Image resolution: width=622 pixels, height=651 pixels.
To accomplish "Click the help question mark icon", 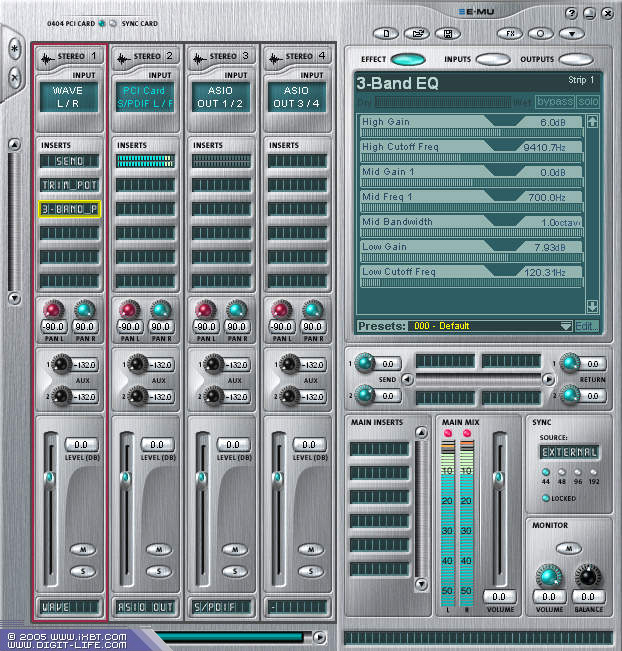I will tap(571, 12).
